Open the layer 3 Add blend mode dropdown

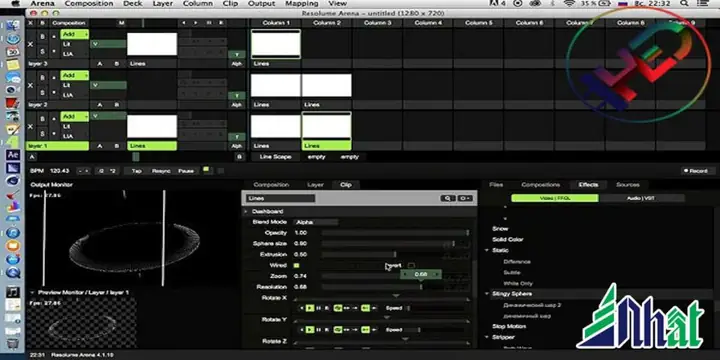click(x=74, y=34)
